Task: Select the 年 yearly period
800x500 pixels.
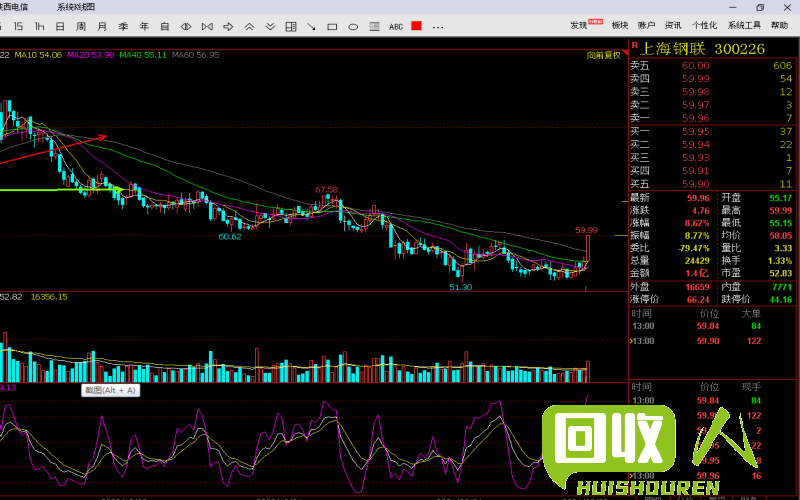Action: [144, 26]
